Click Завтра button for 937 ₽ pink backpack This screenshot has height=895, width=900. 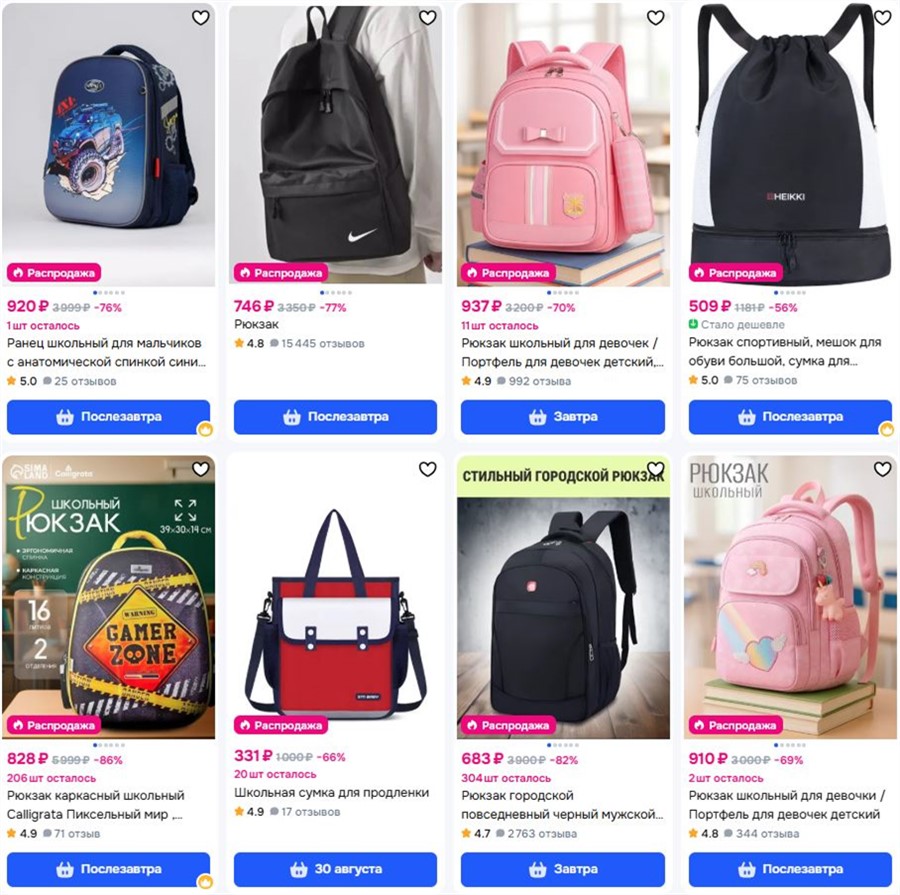coord(562,417)
